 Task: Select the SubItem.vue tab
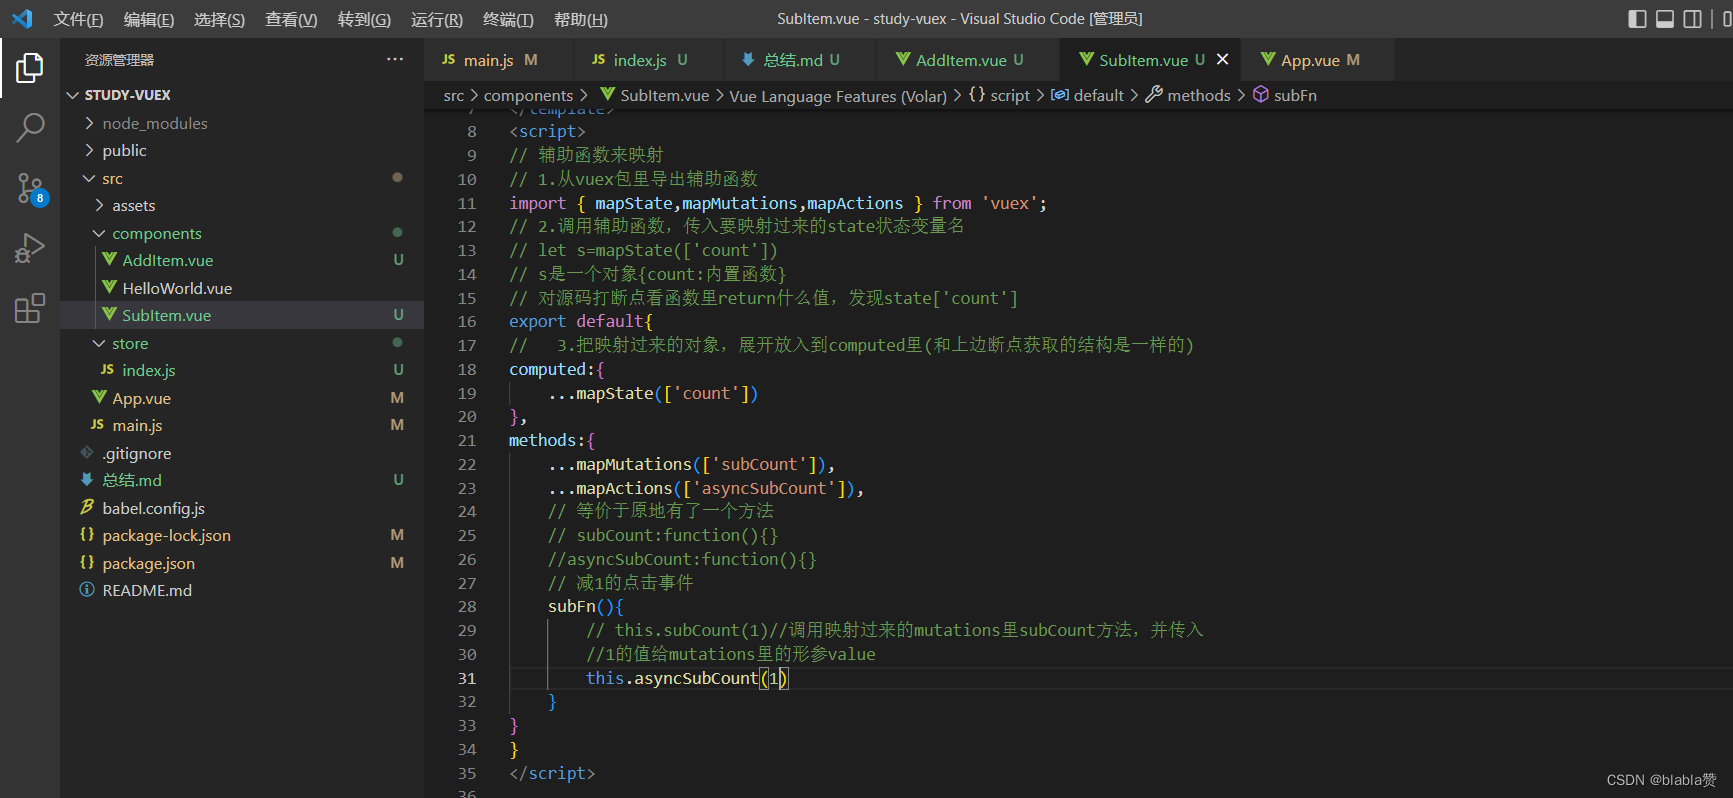(x=1150, y=60)
